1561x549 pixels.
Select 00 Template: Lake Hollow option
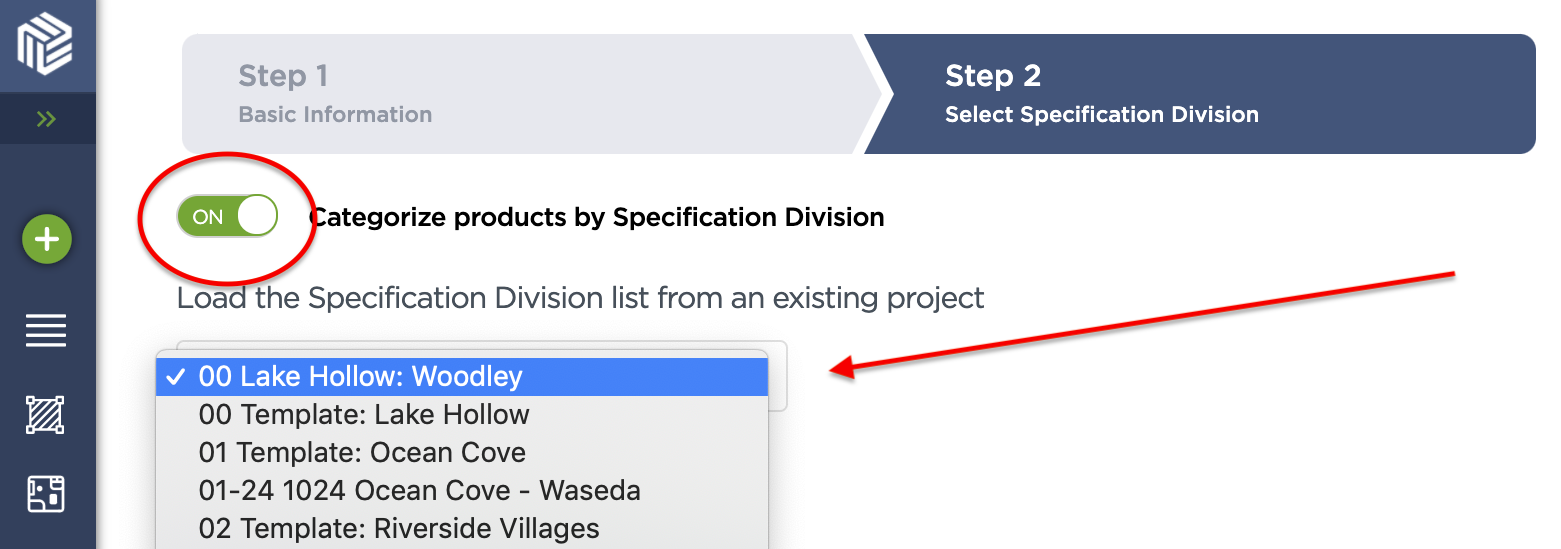(x=364, y=415)
